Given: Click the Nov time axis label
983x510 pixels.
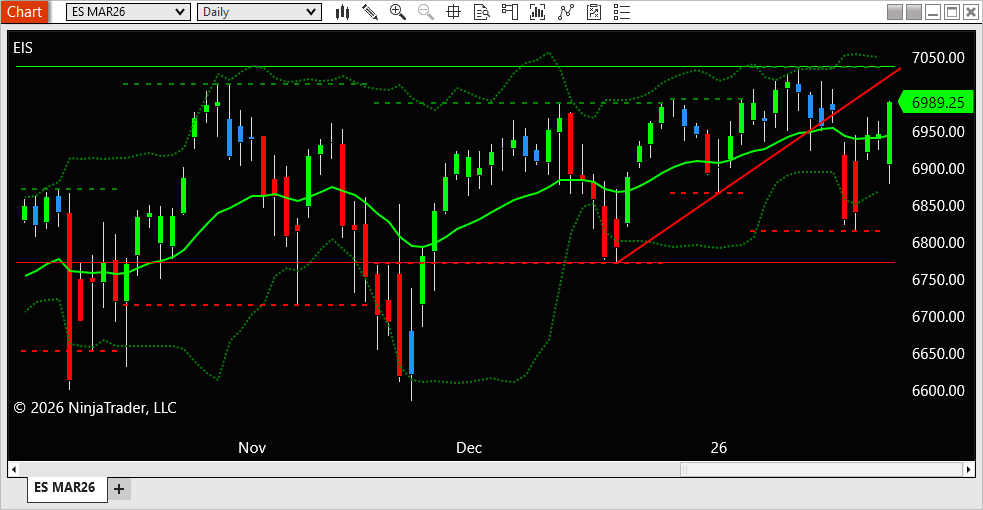Looking at the screenshot, I should 252,448.
